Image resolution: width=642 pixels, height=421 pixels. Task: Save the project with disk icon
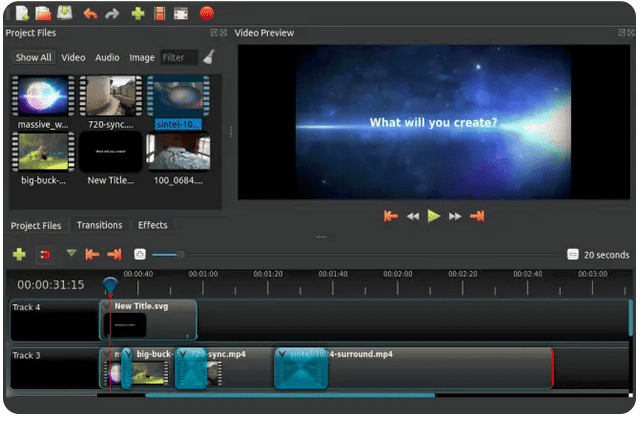tap(64, 13)
